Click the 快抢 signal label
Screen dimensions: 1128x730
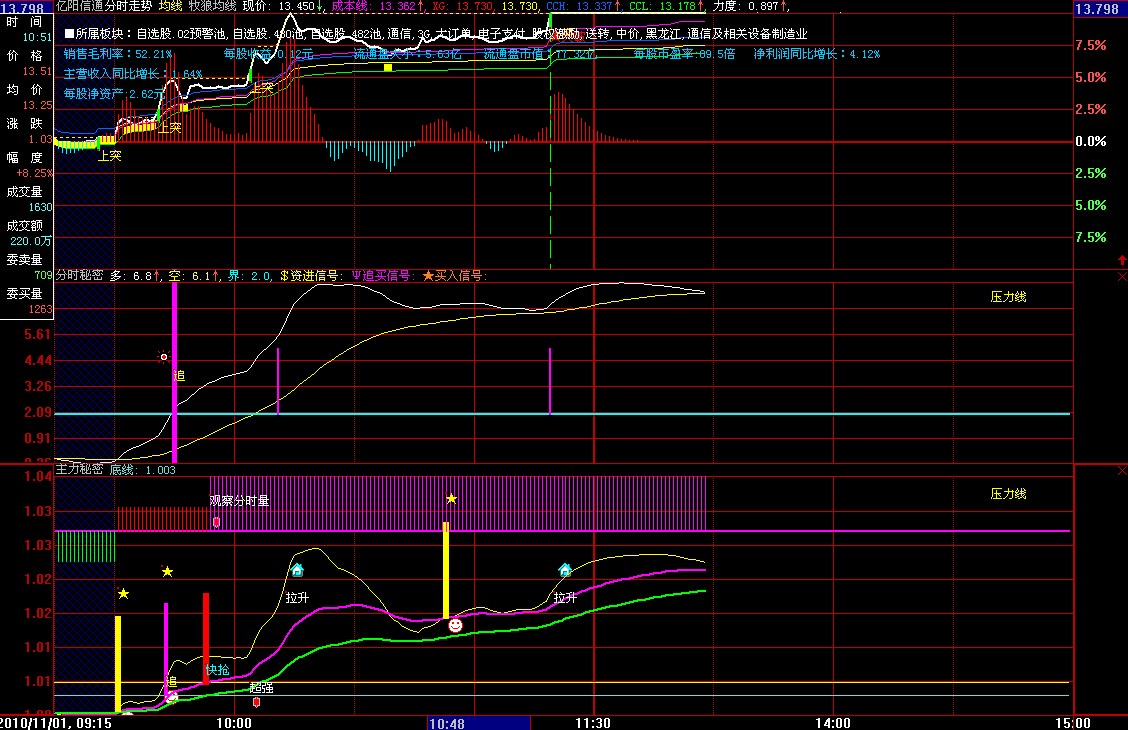(217, 670)
